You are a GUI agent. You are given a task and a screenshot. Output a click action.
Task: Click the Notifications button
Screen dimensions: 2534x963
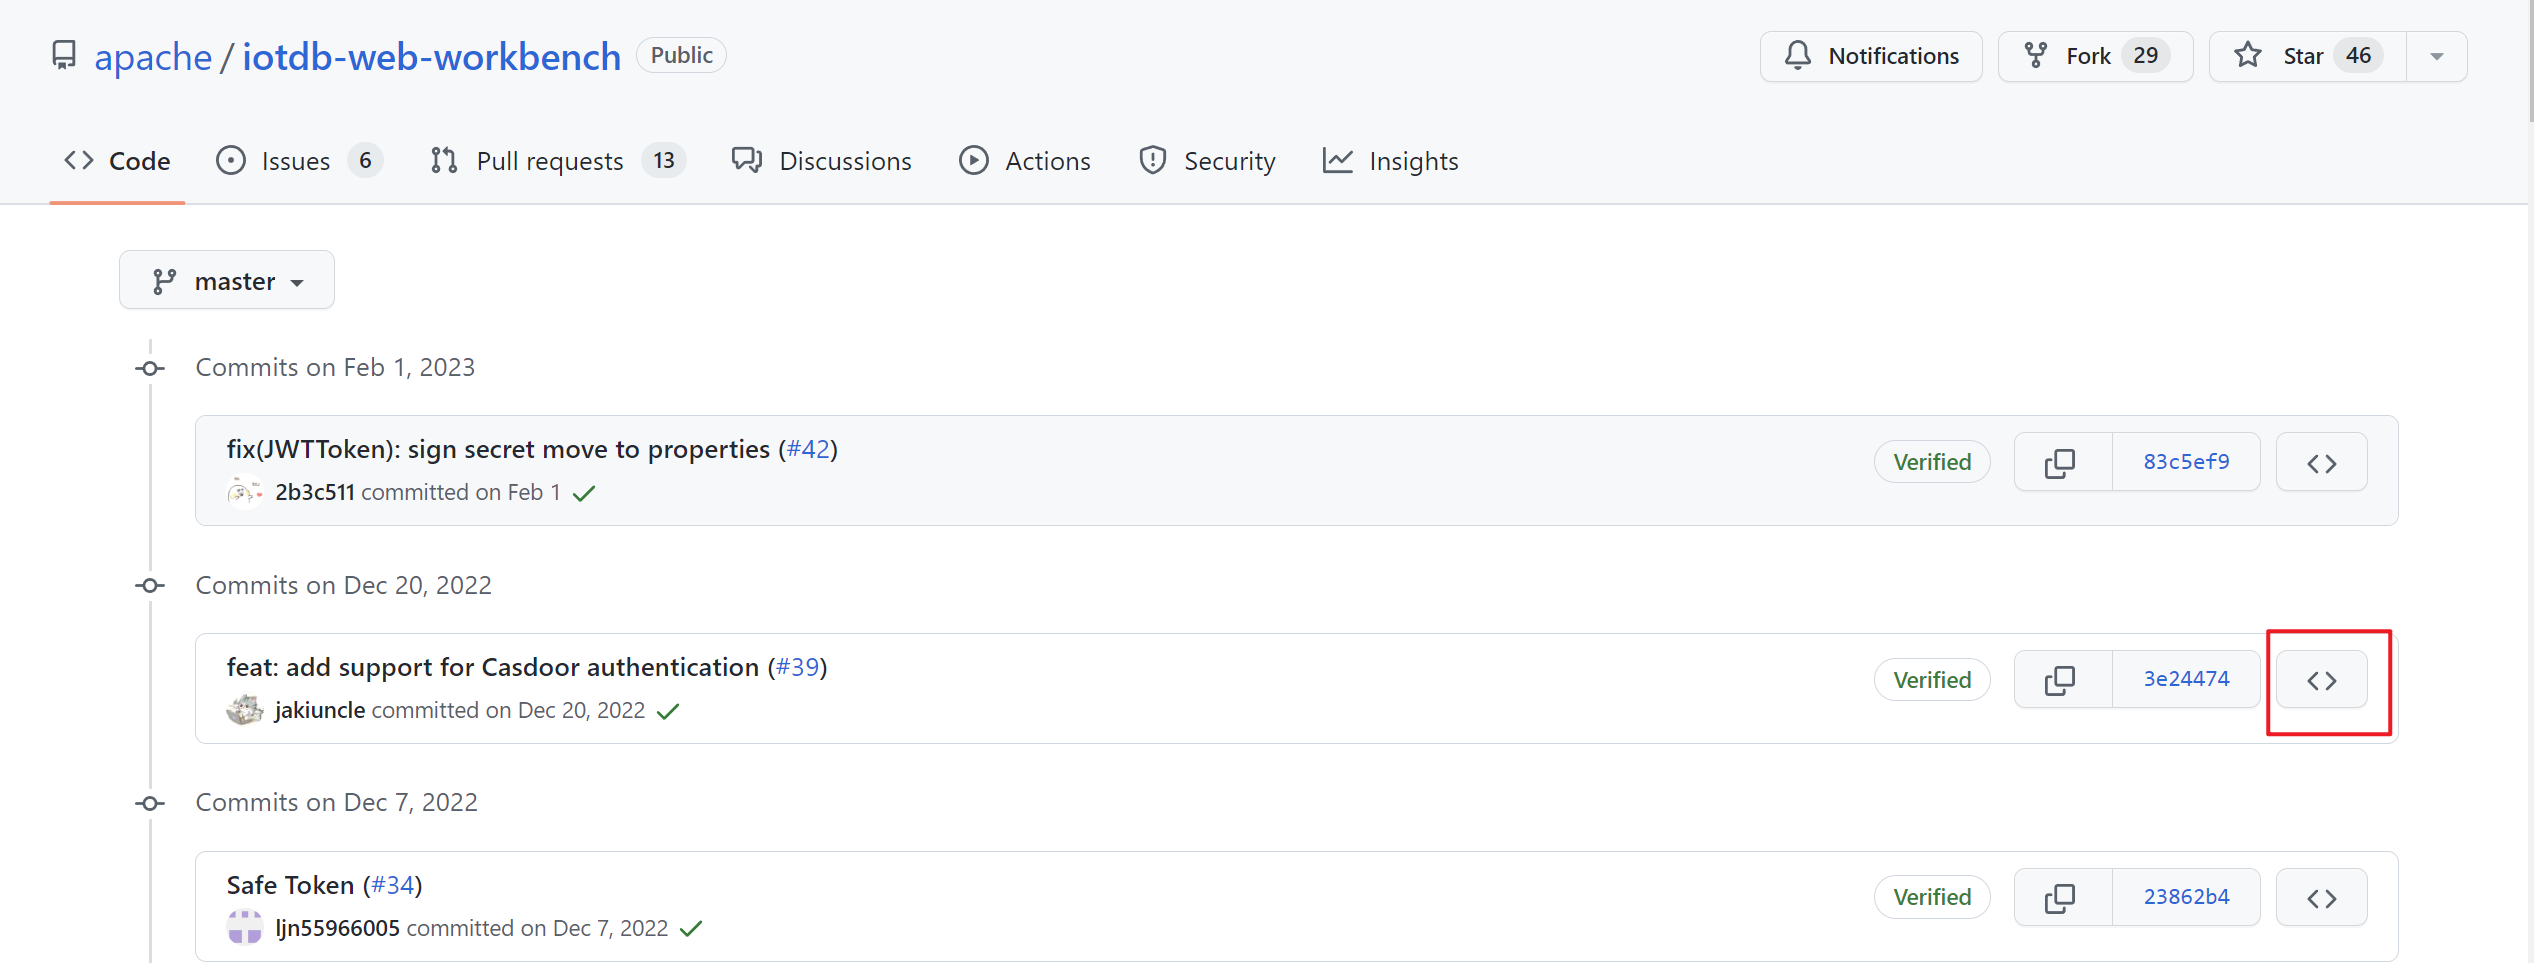coord(1871,56)
